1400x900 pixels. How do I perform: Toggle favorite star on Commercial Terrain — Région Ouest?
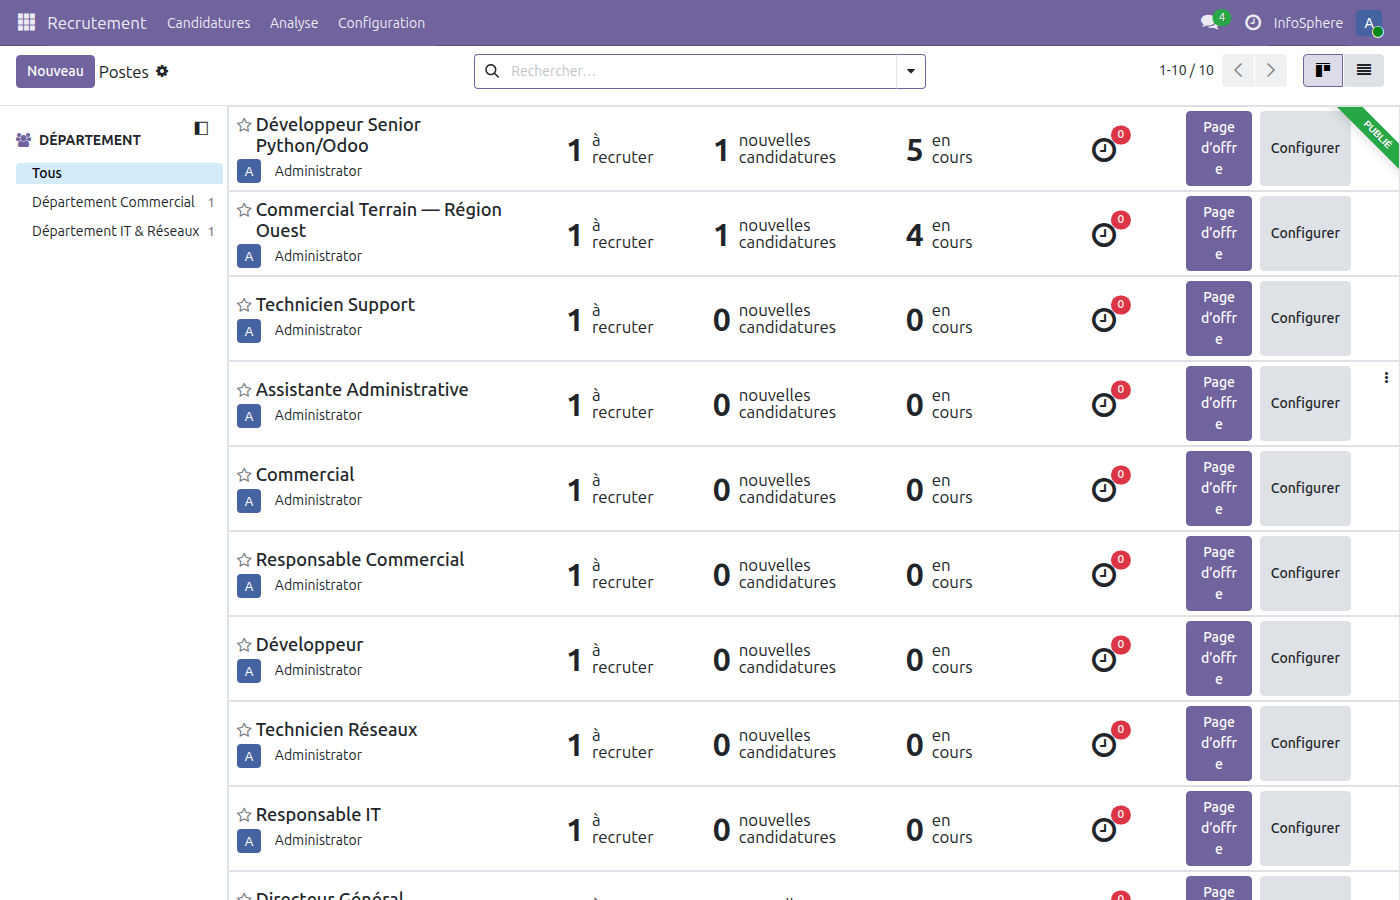click(244, 209)
